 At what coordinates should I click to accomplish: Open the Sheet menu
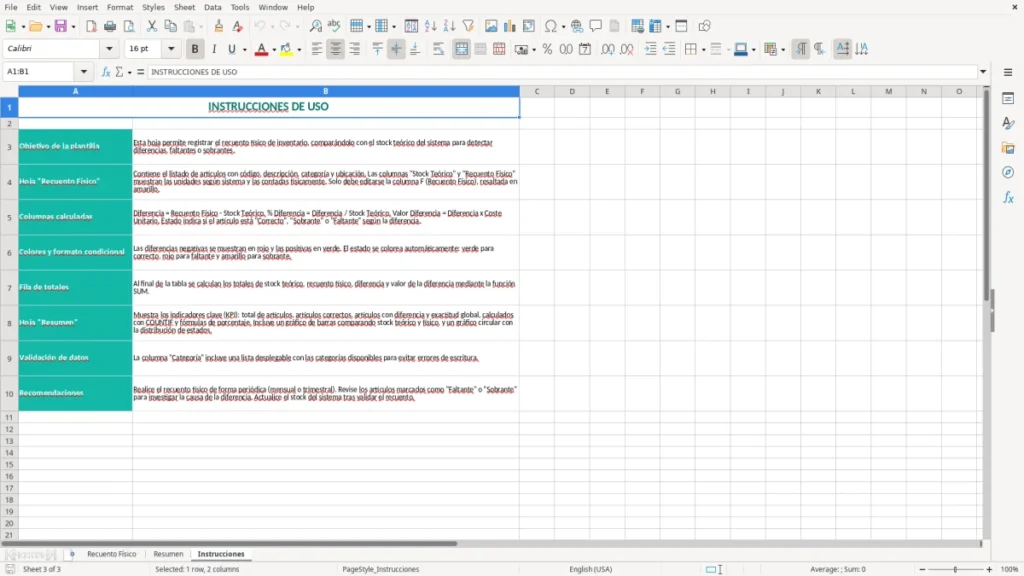(x=184, y=7)
